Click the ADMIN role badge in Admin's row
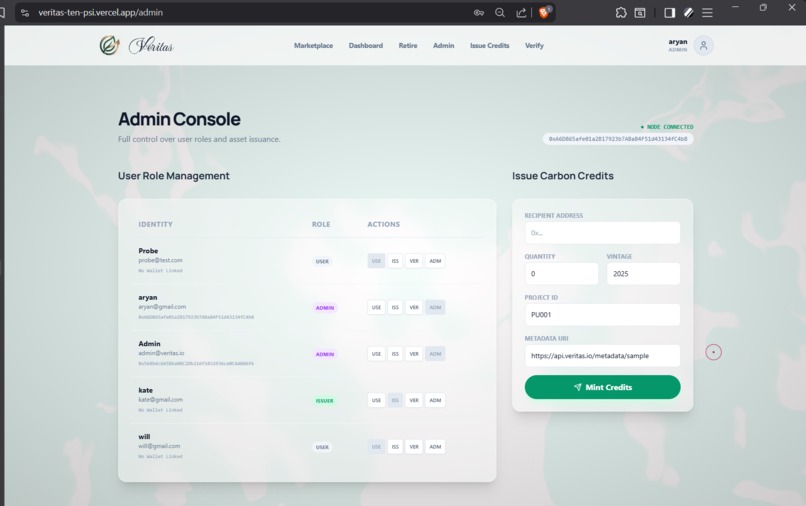The width and height of the screenshot is (806, 506). click(325, 354)
